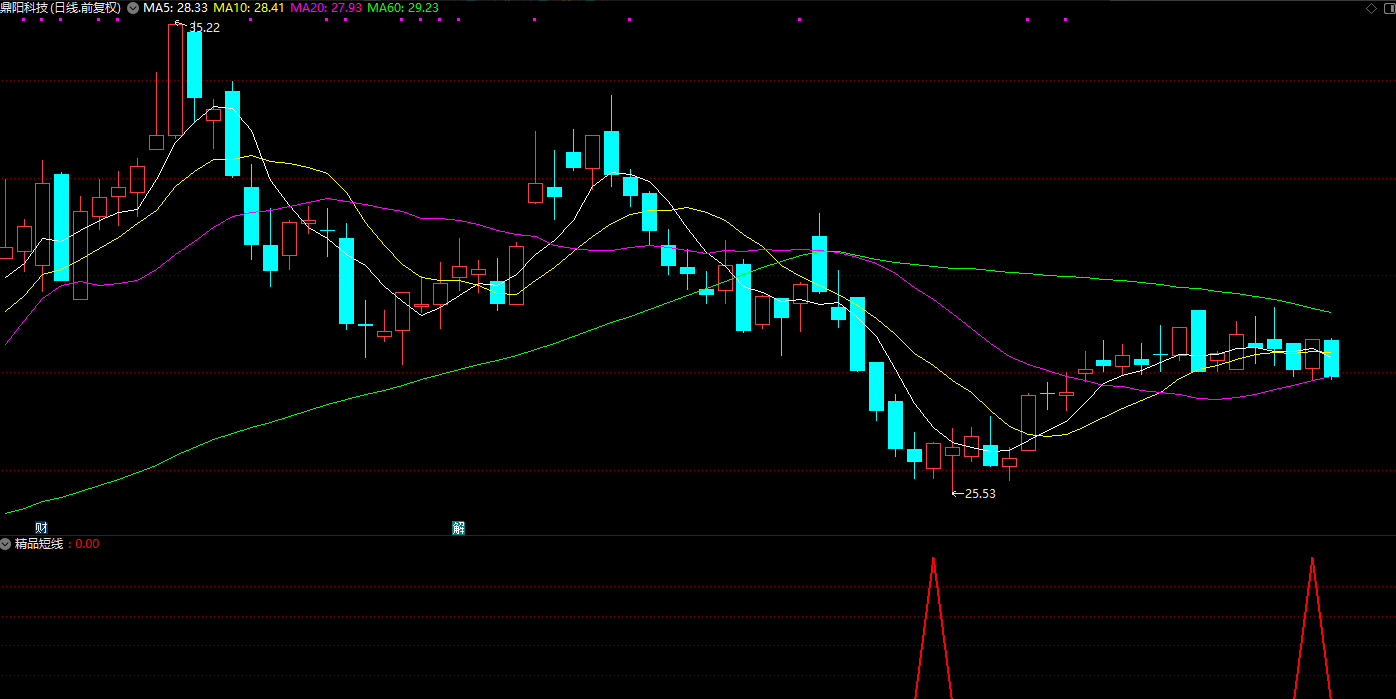Click the red hollow candle at 25.53 low

(x=952, y=451)
